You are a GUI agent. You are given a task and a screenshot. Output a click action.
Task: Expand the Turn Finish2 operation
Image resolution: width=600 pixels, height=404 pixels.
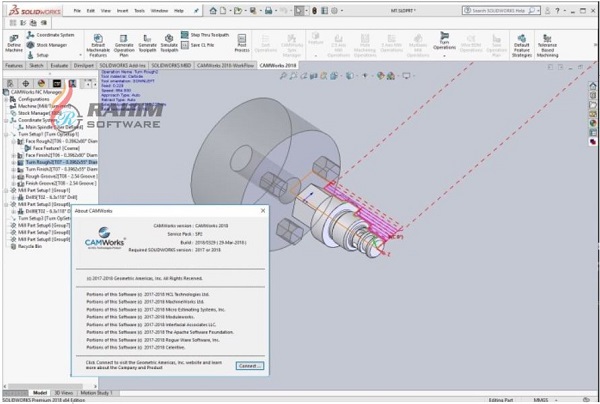click(14, 169)
